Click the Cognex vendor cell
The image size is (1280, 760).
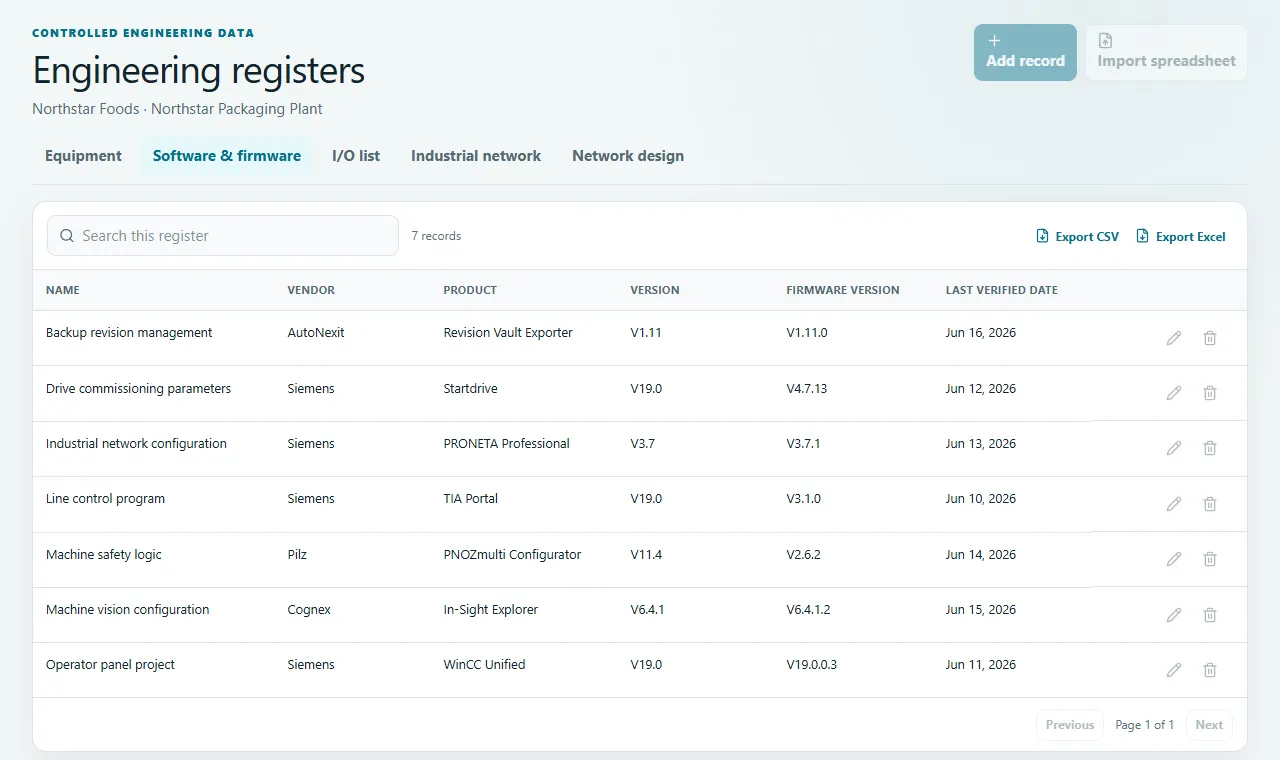pyautogui.click(x=309, y=610)
